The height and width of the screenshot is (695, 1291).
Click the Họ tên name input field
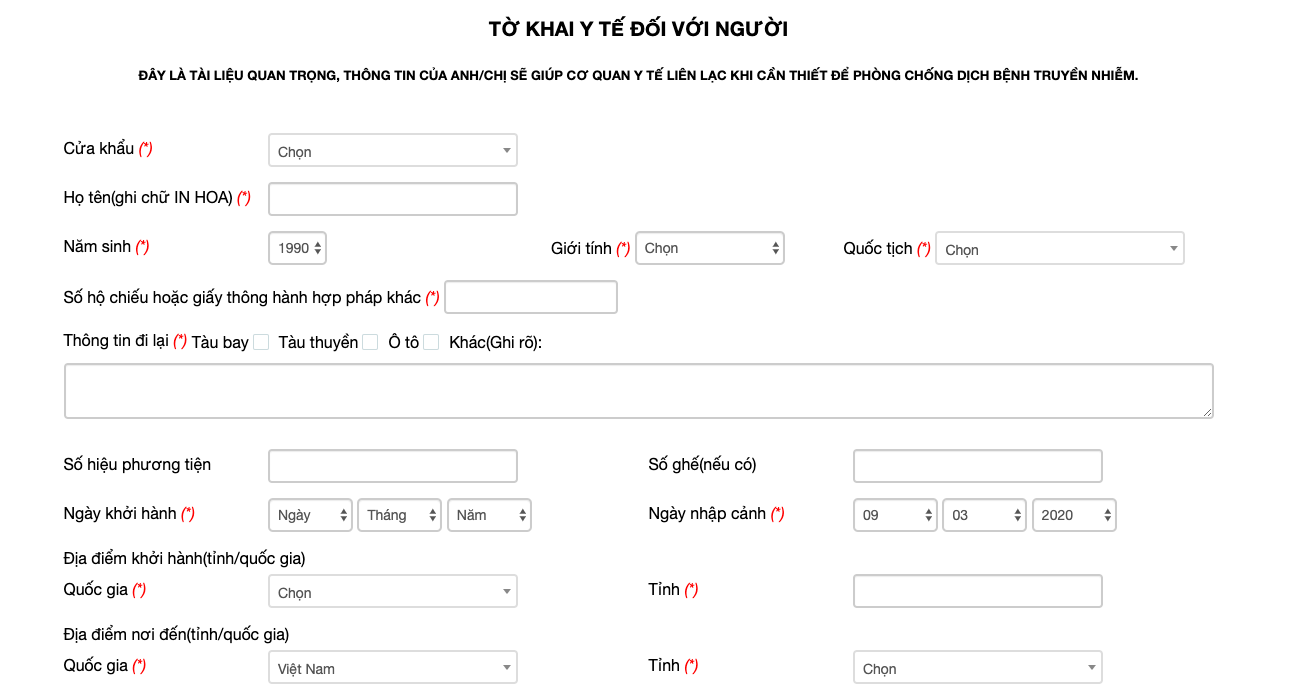pos(392,198)
